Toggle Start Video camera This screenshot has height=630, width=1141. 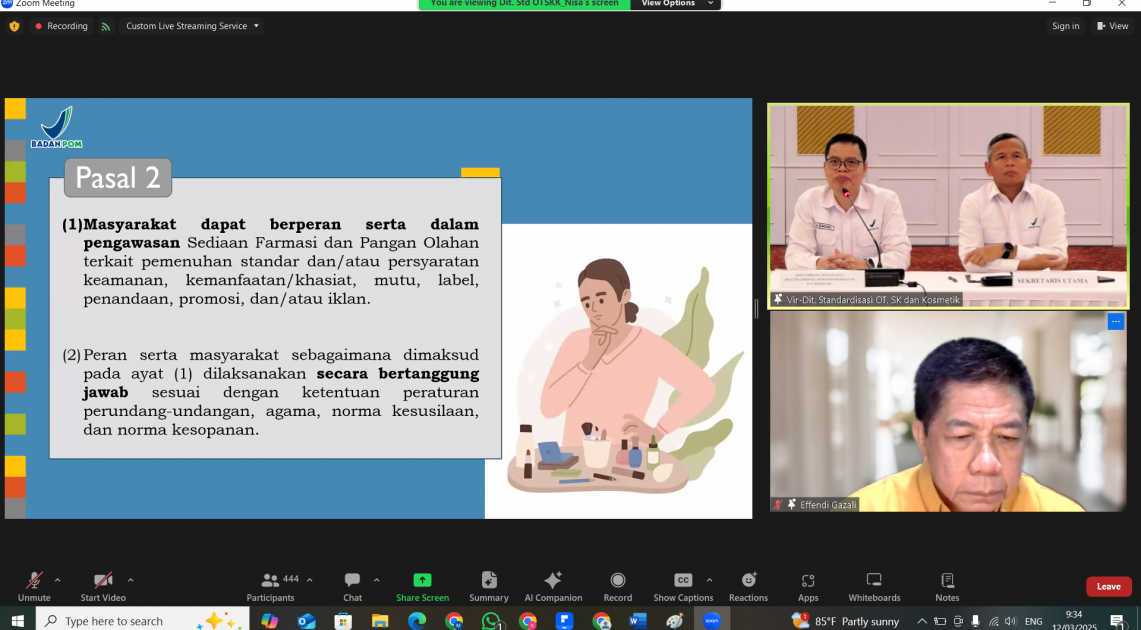103,586
